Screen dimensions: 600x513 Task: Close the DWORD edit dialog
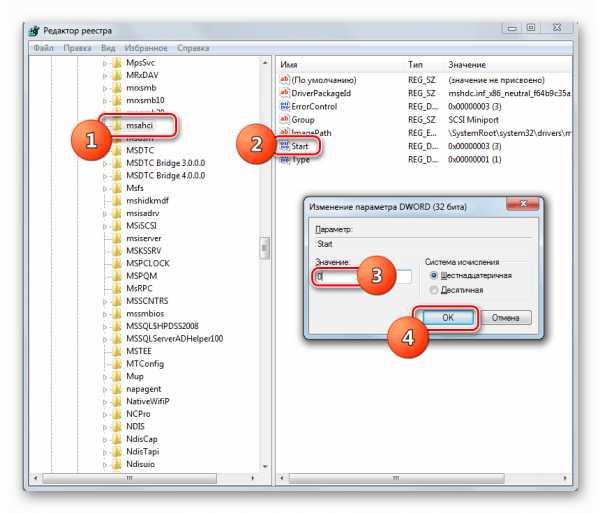click(523, 204)
